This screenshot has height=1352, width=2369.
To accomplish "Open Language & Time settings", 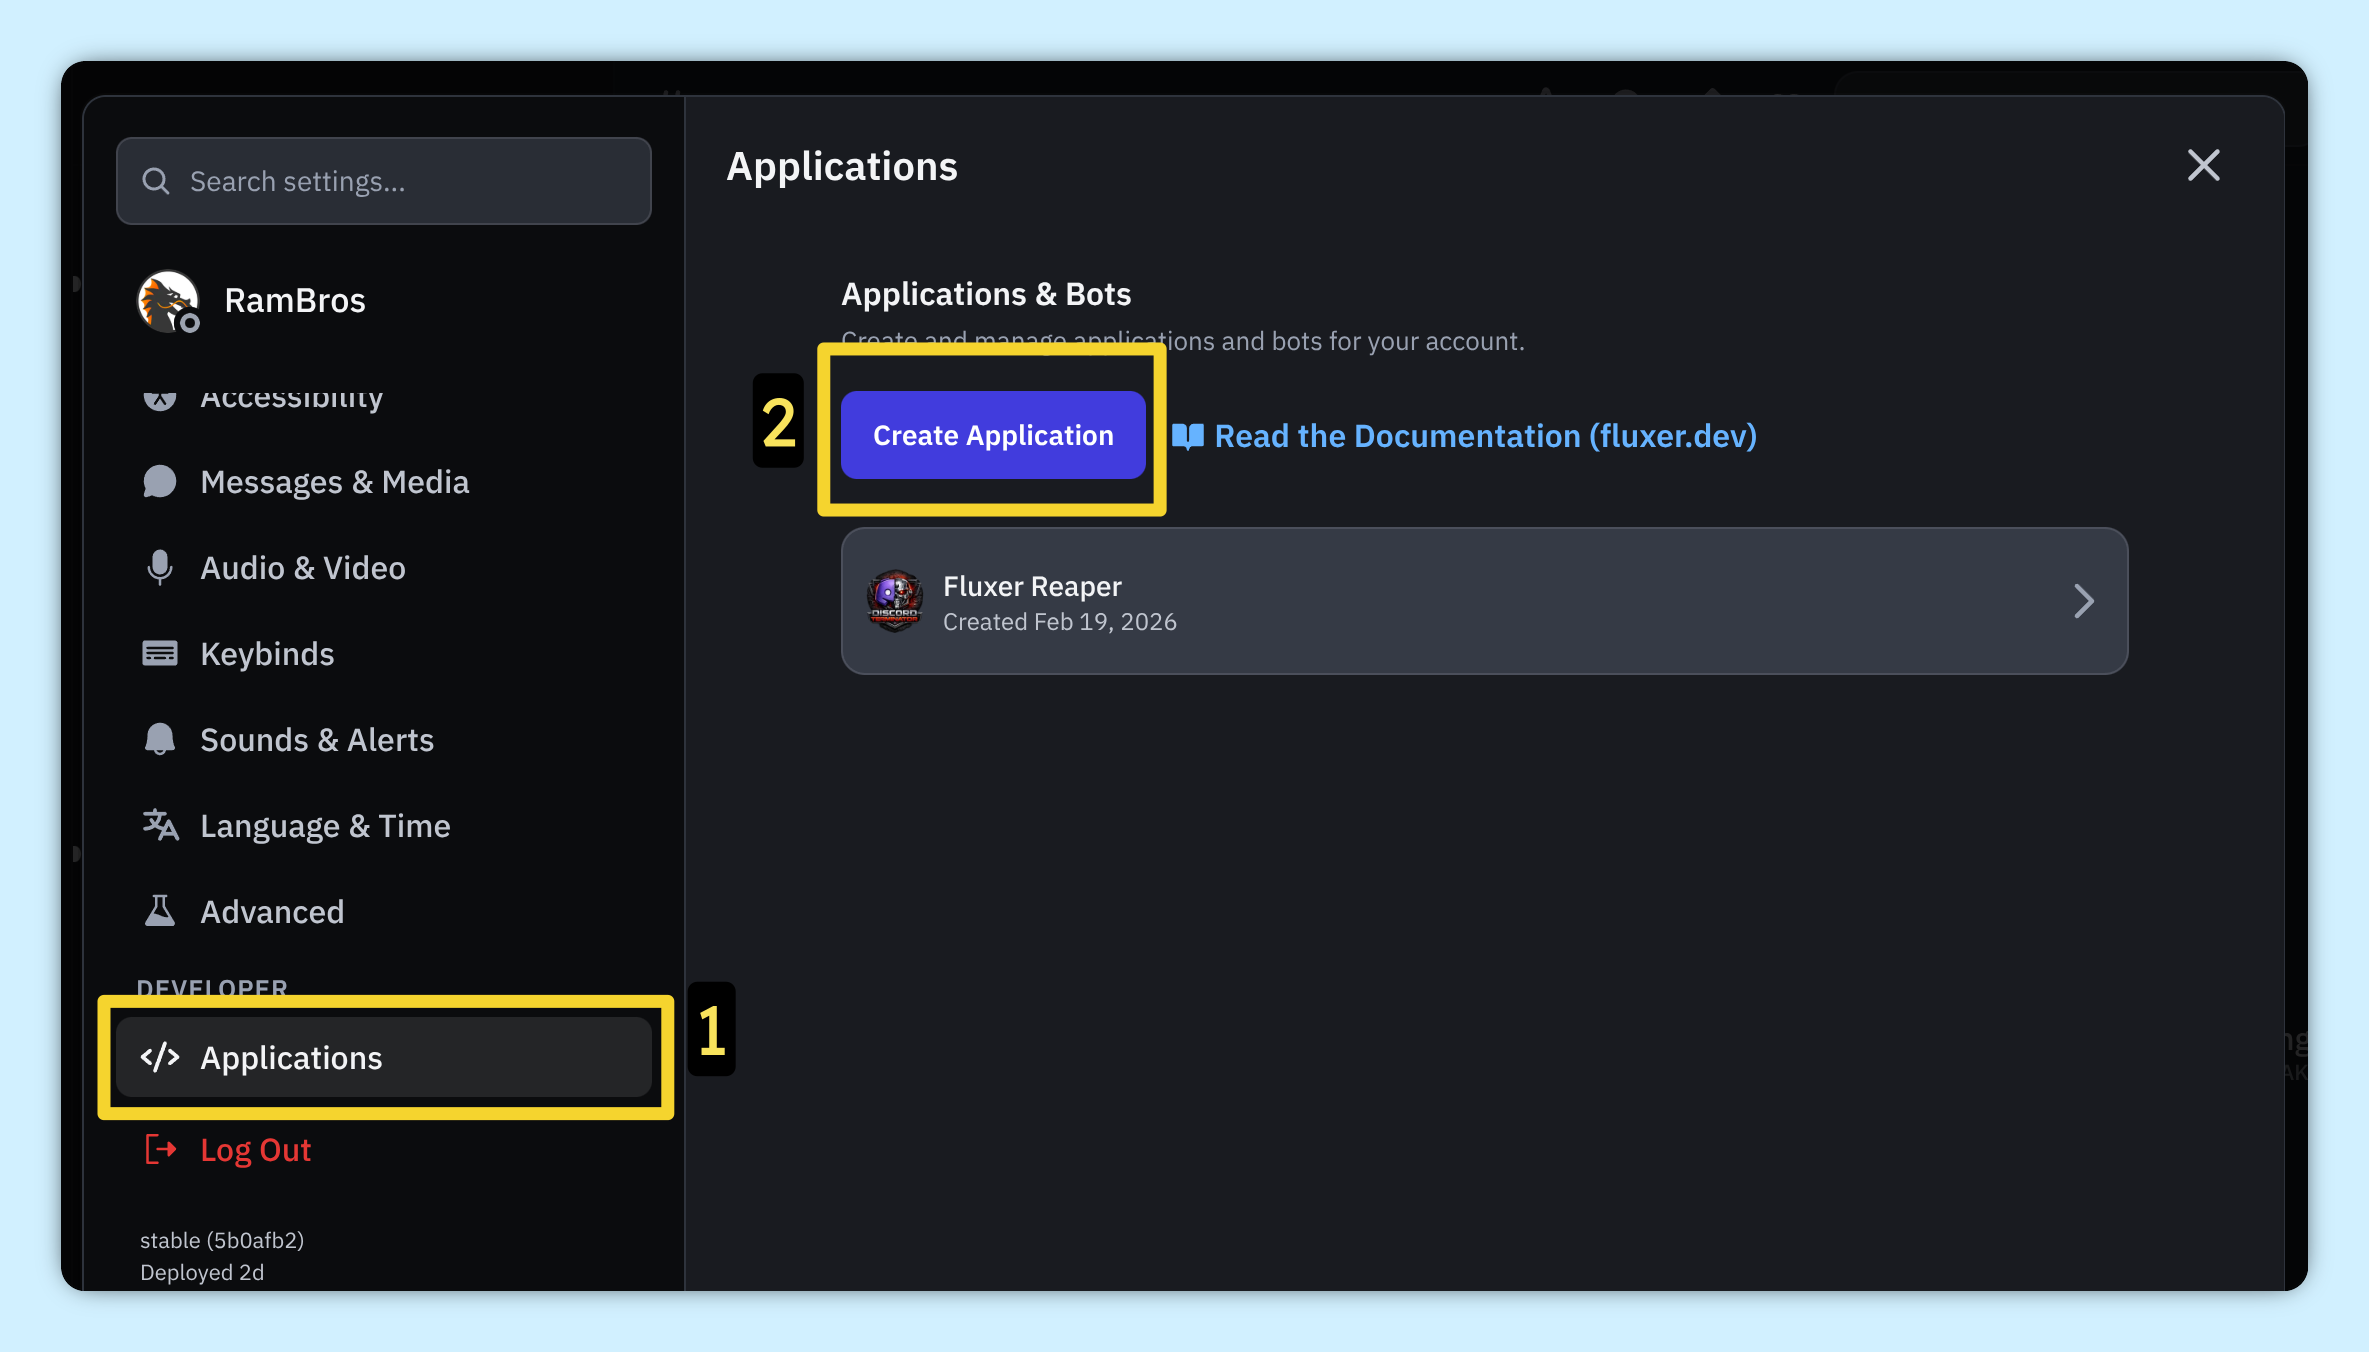I will click(x=384, y=826).
